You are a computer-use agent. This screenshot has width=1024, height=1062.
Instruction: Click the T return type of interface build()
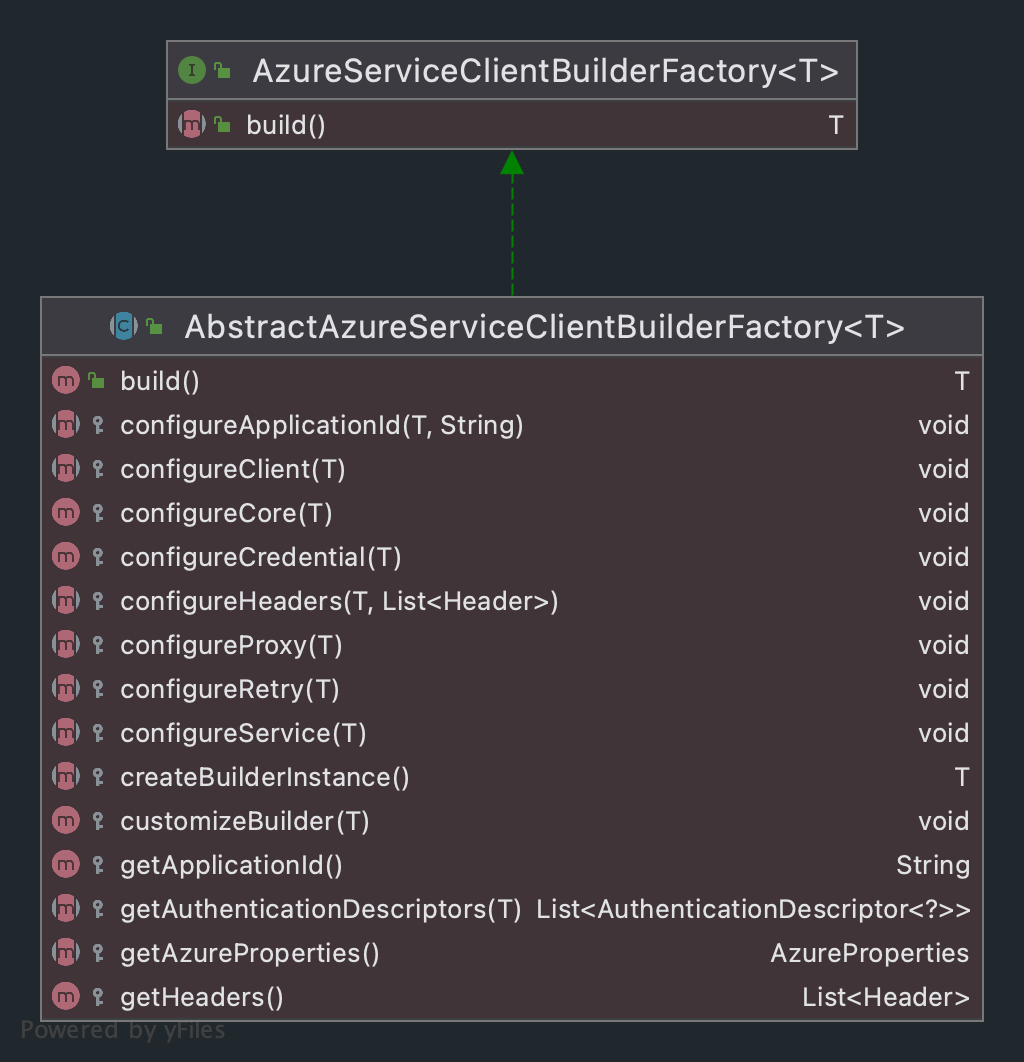pos(836,125)
